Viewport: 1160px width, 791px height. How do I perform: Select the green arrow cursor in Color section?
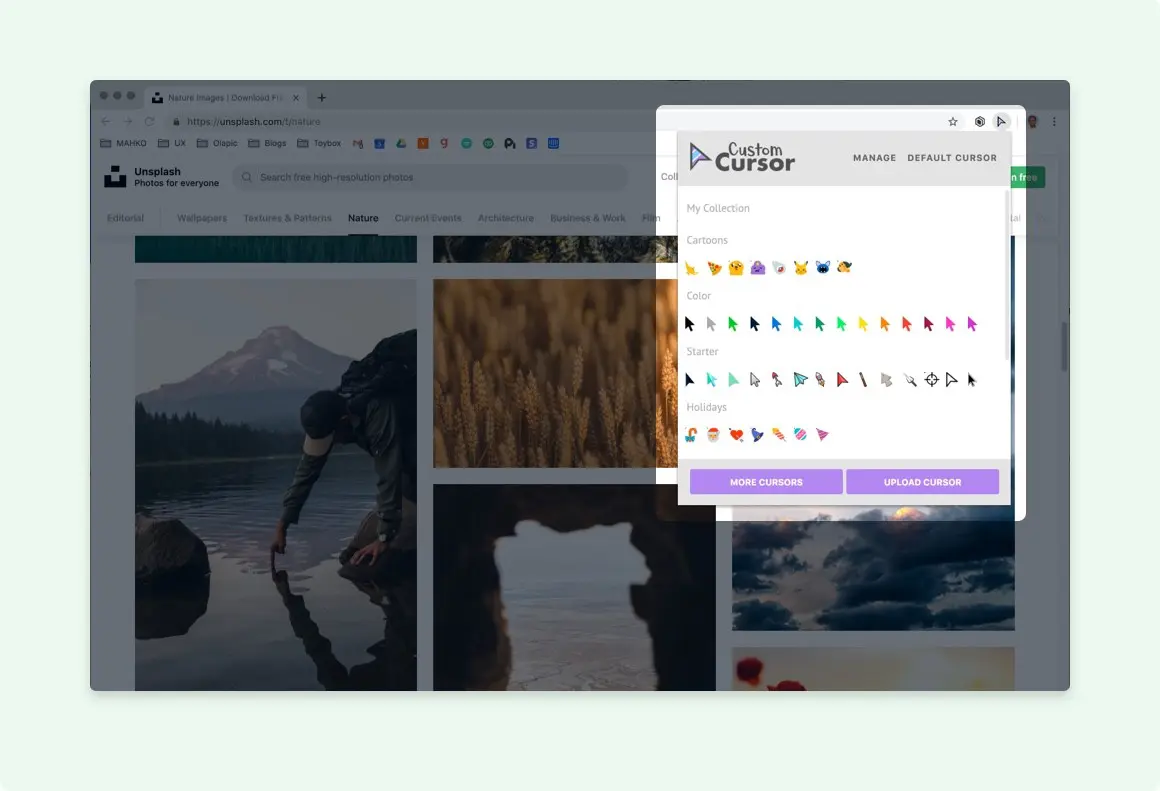pos(733,323)
